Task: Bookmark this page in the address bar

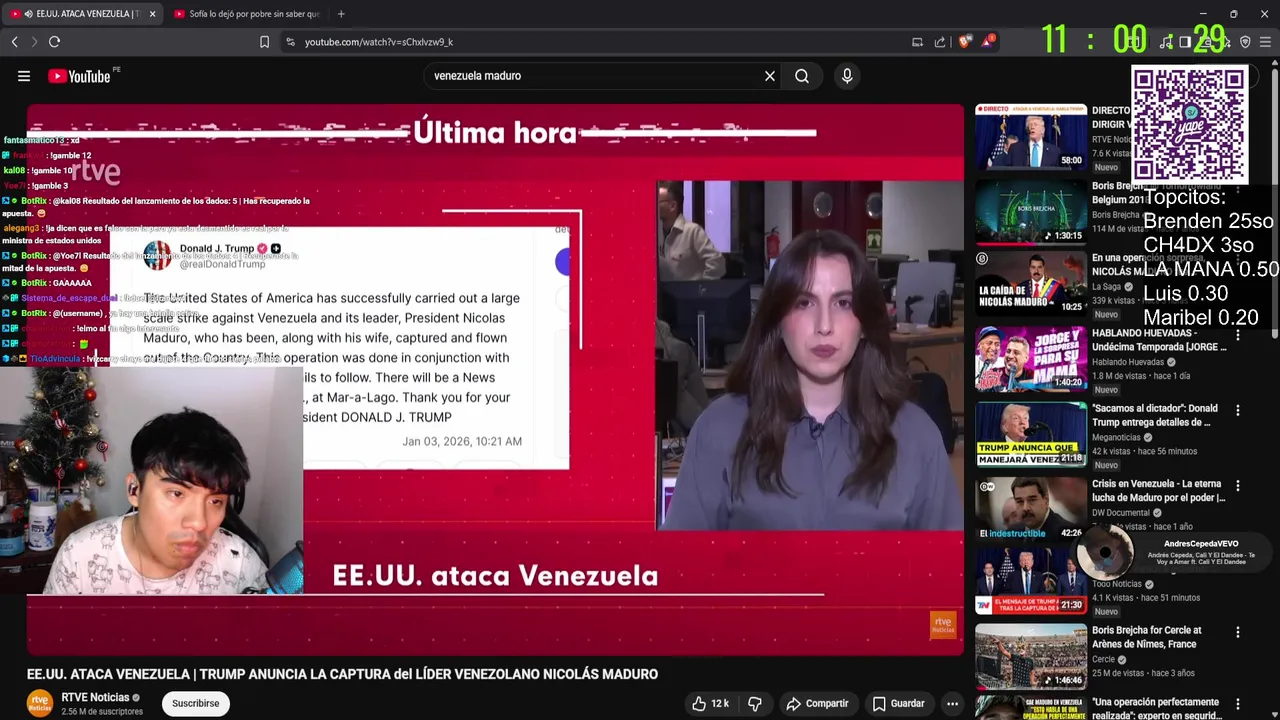Action: (264, 42)
